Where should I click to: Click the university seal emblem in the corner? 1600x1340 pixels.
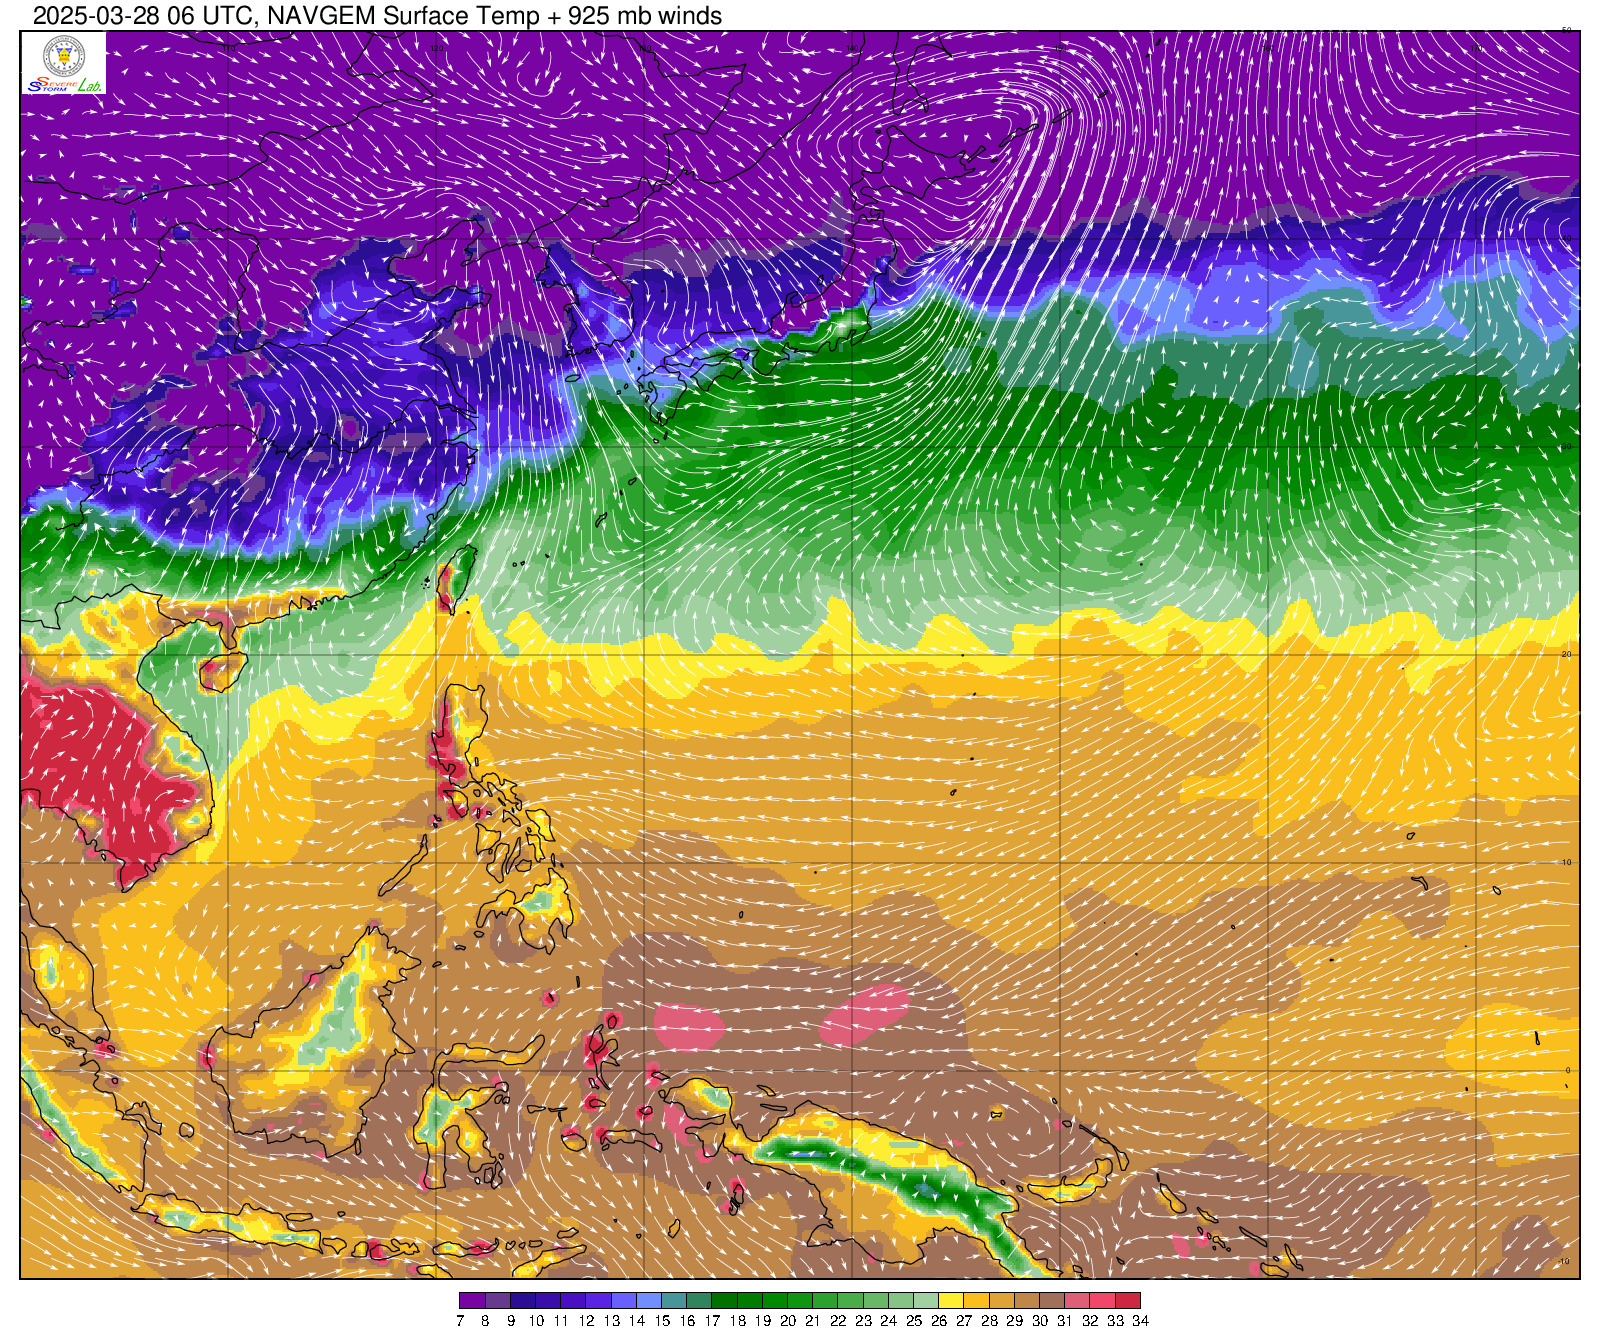pyautogui.click(x=64, y=56)
